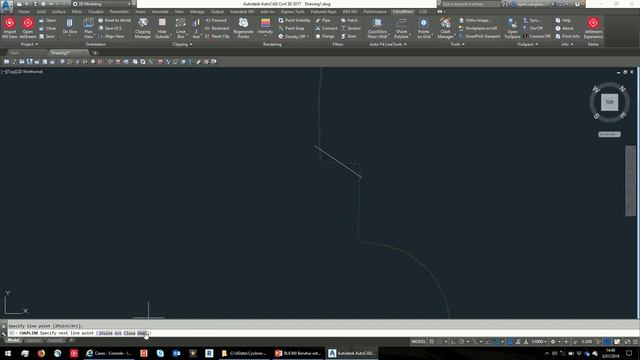The height and width of the screenshot is (360, 640).
Task: Click the Flange fitter tool
Action: 325,36
